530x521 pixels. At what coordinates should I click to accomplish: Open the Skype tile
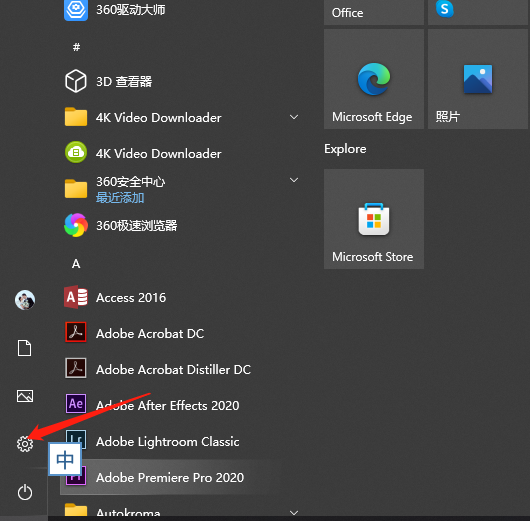pos(478,12)
